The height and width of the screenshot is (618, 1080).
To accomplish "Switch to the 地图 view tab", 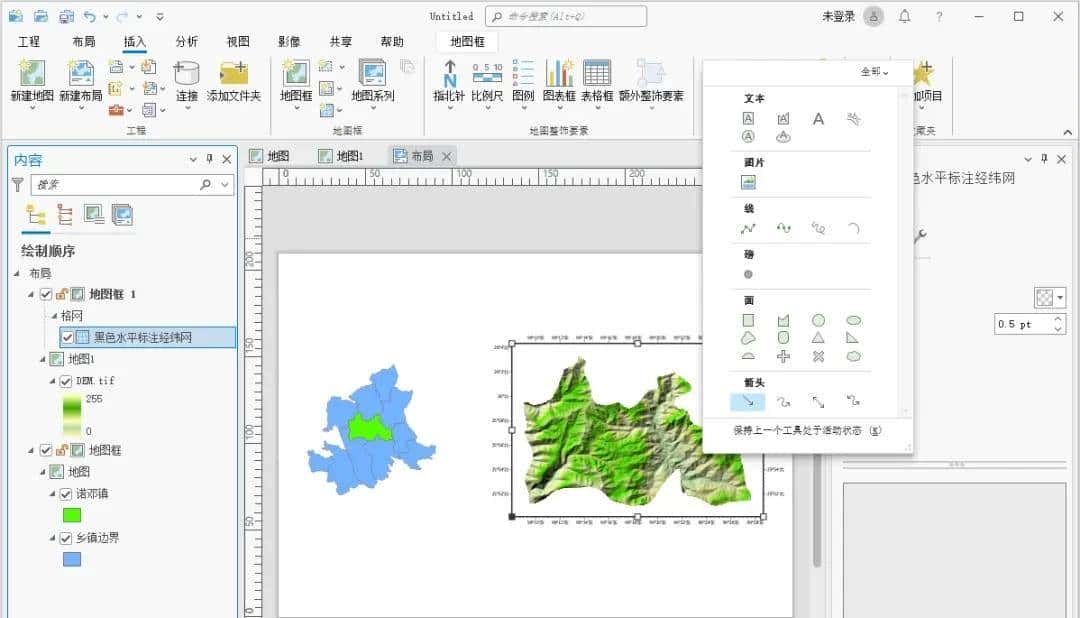I will pos(272,156).
